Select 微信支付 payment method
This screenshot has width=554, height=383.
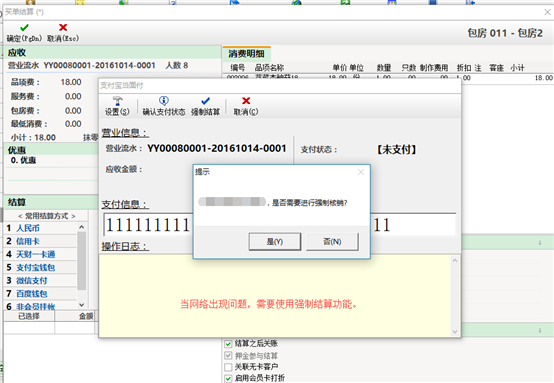tap(40, 281)
